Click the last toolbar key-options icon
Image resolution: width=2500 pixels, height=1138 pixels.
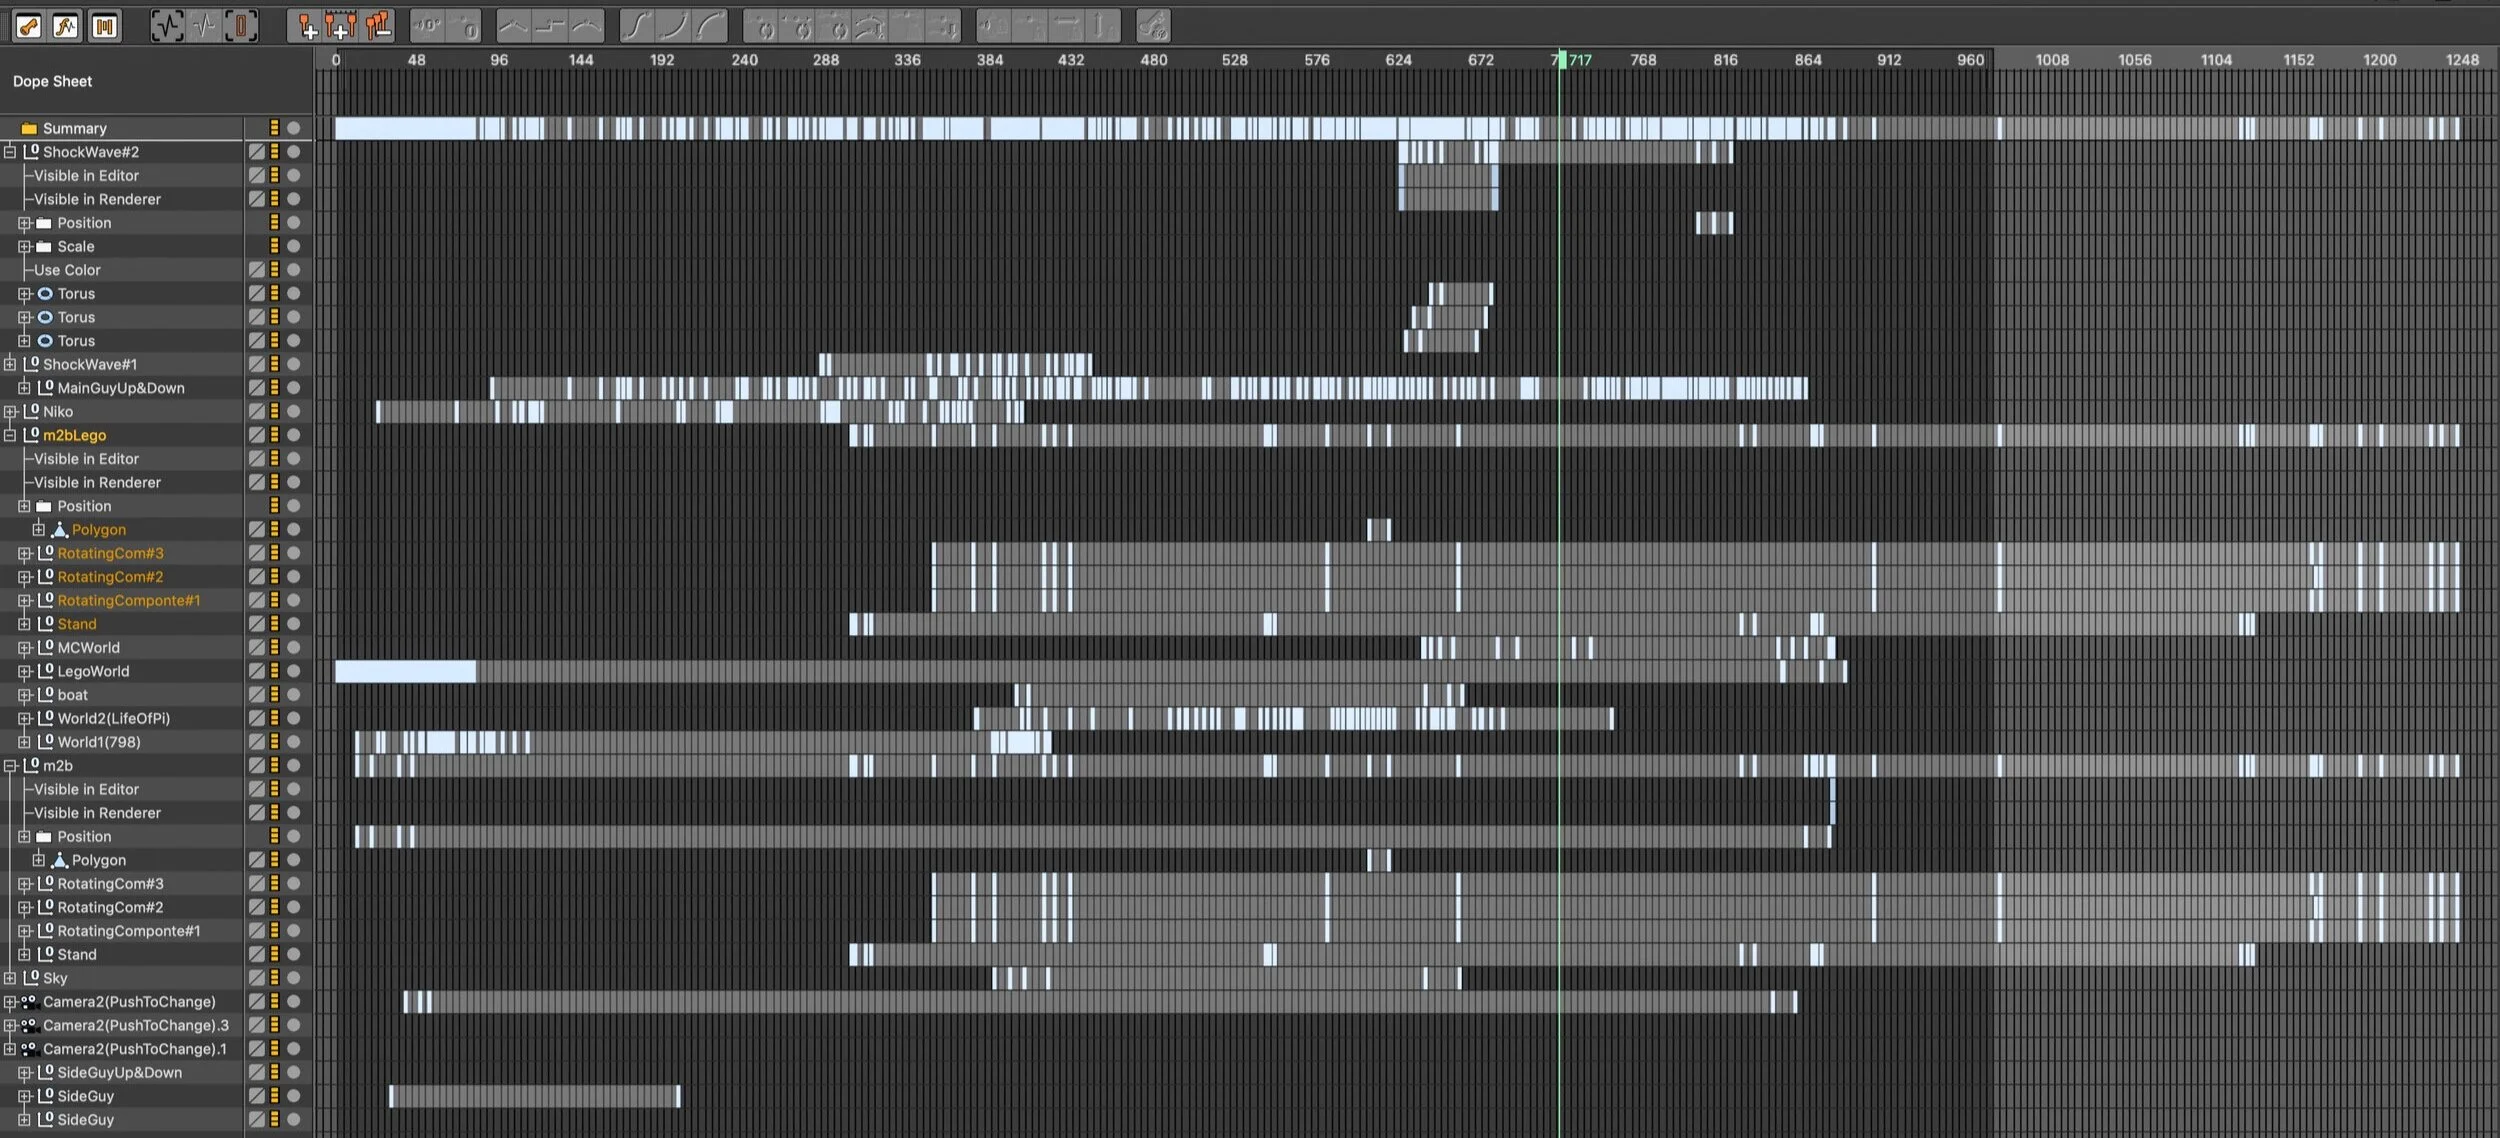[x=1153, y=26]
